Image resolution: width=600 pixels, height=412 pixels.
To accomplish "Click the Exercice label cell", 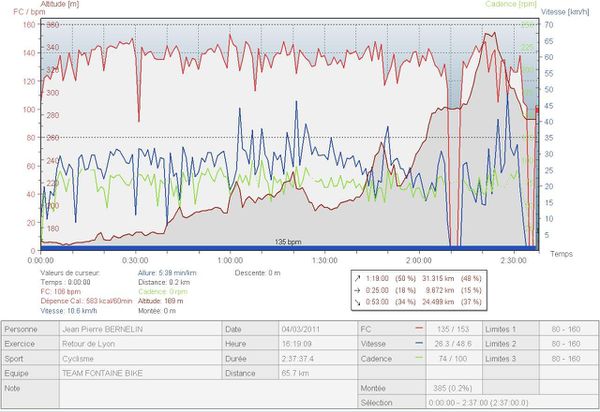I will coord(31,344).
